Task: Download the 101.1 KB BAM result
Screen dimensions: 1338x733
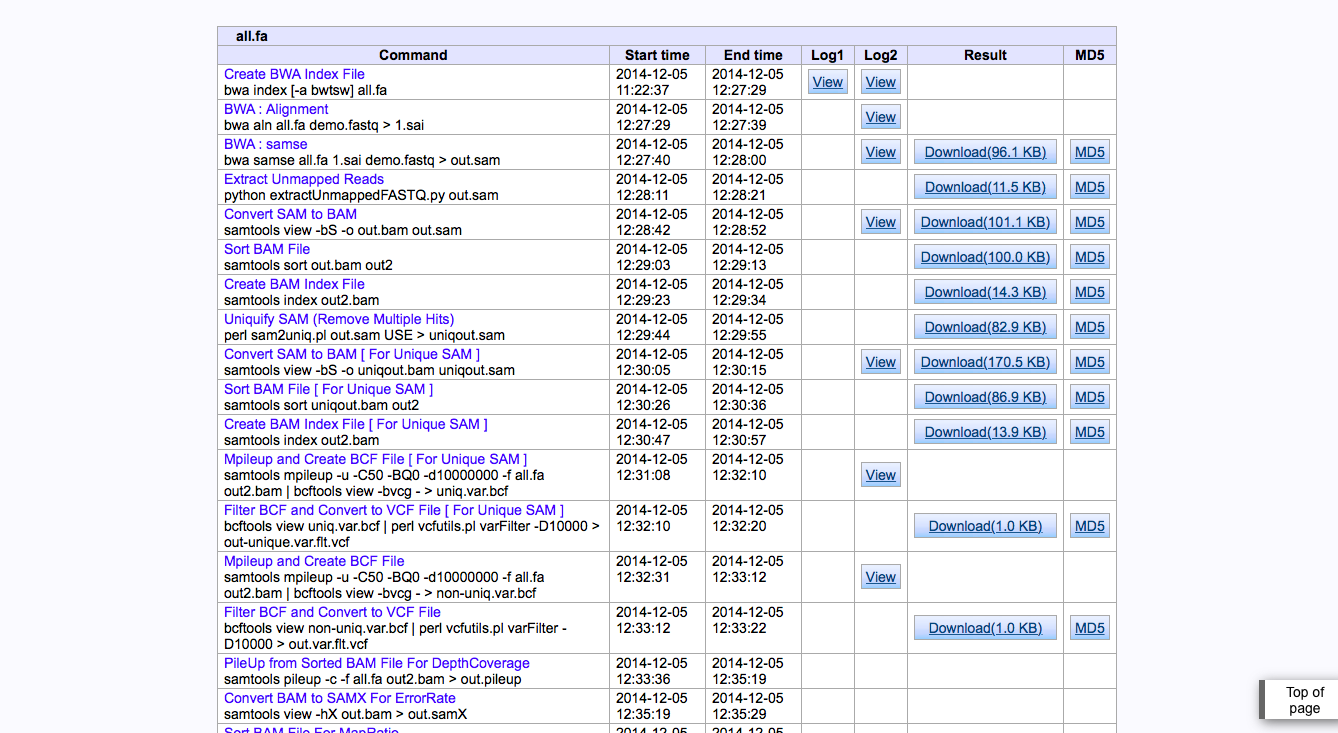Action: click(985, 222)
